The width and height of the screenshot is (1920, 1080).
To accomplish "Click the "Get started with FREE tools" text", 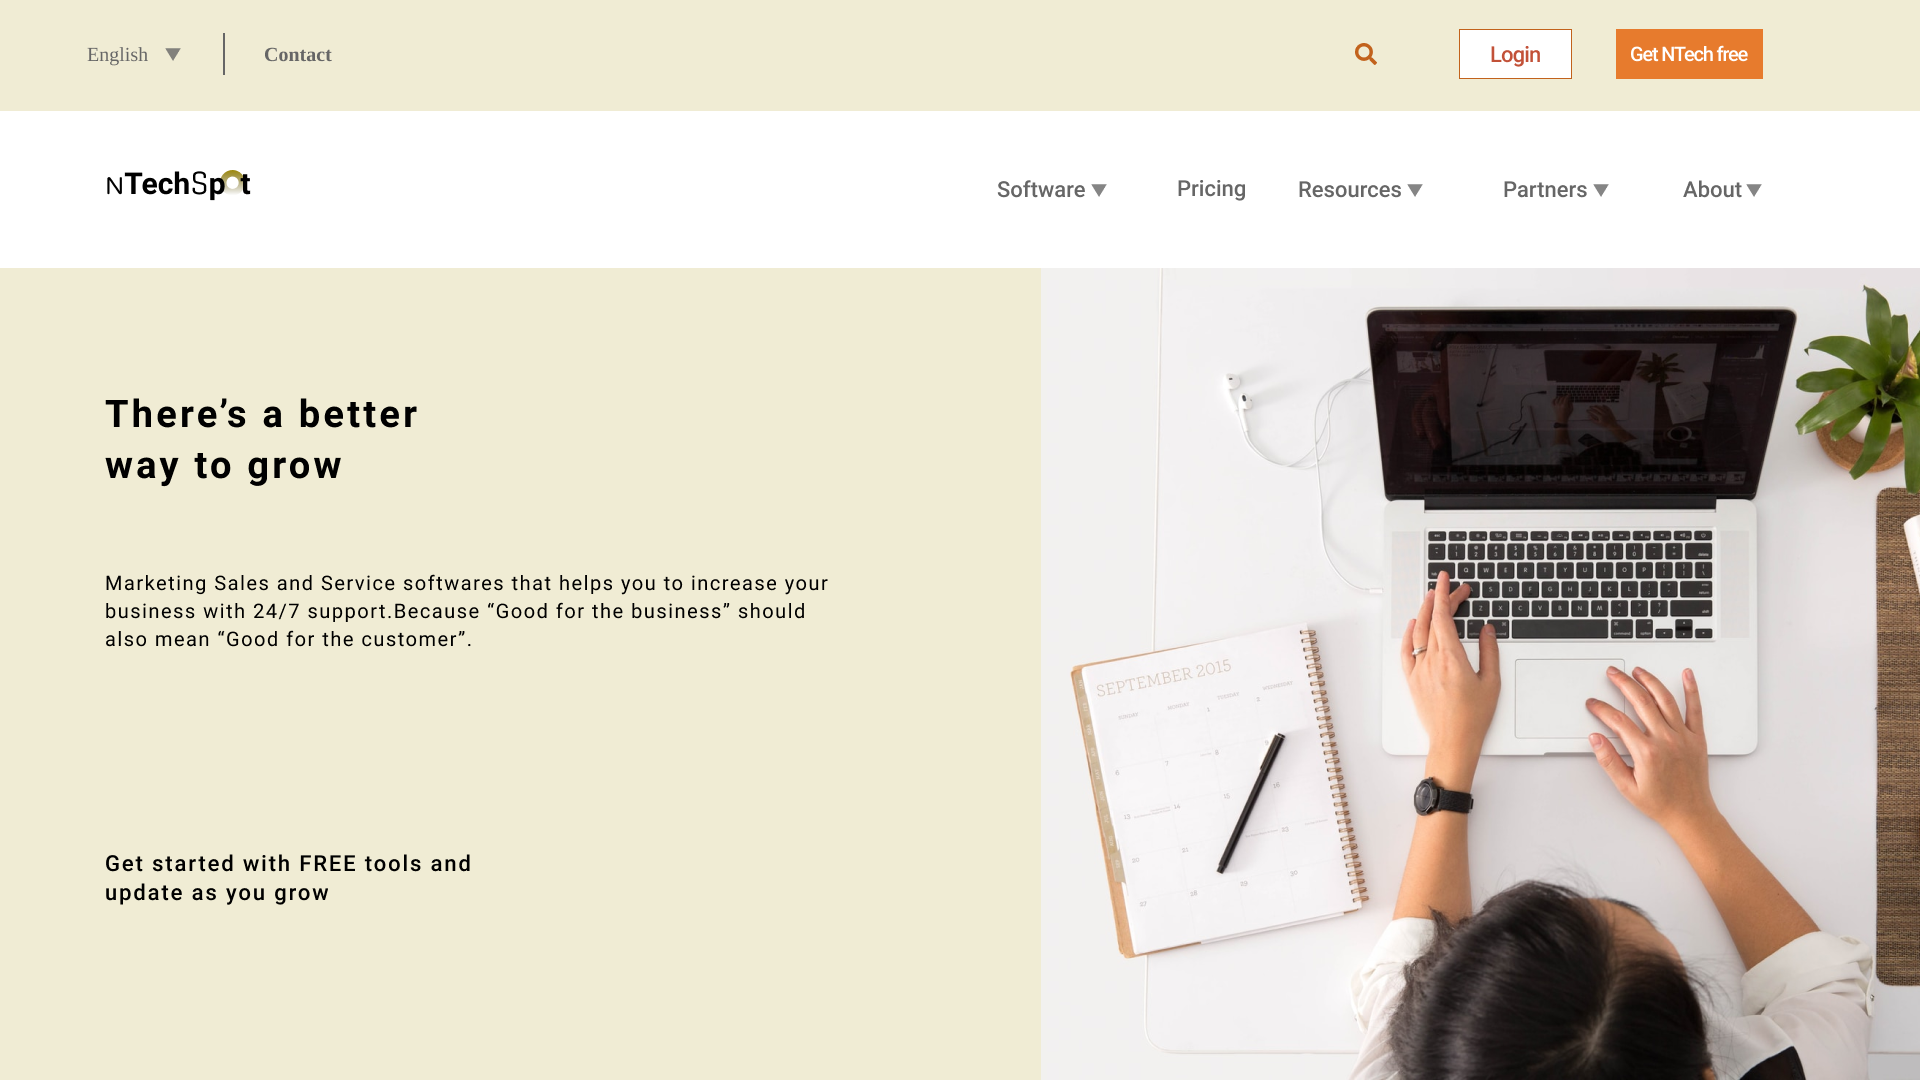I will (288, 878).
